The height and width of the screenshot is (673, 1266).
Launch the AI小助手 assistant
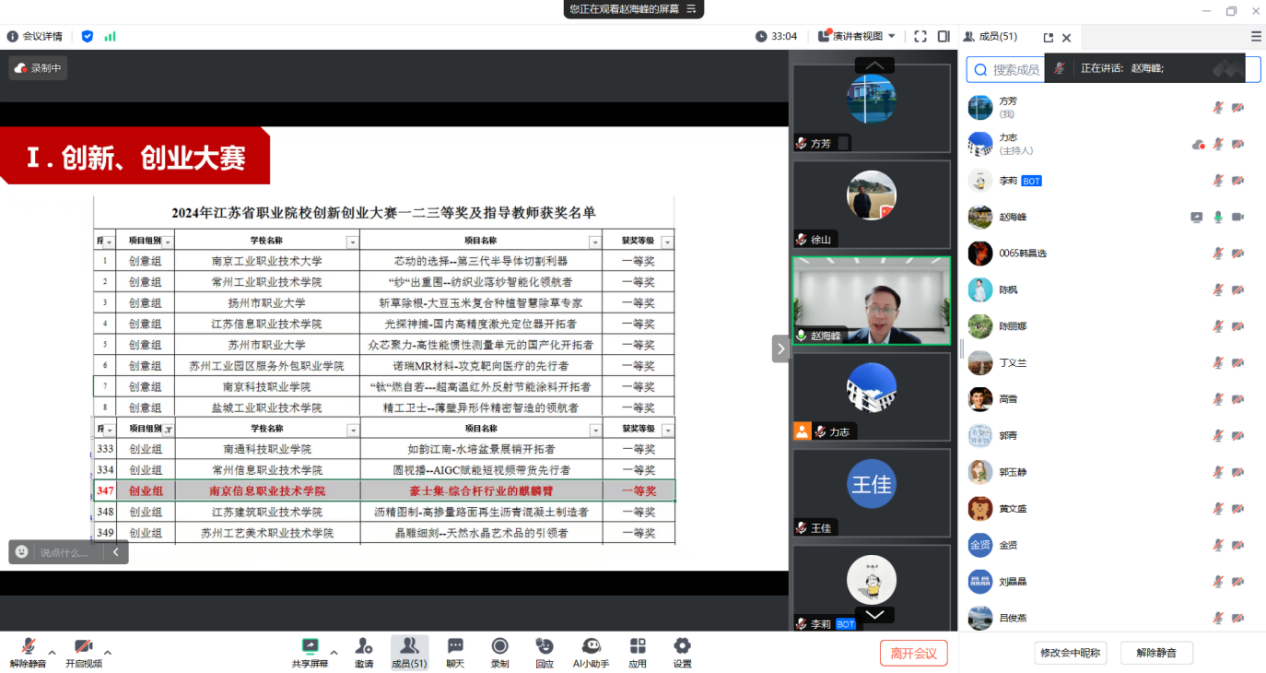tap(591, 647)
